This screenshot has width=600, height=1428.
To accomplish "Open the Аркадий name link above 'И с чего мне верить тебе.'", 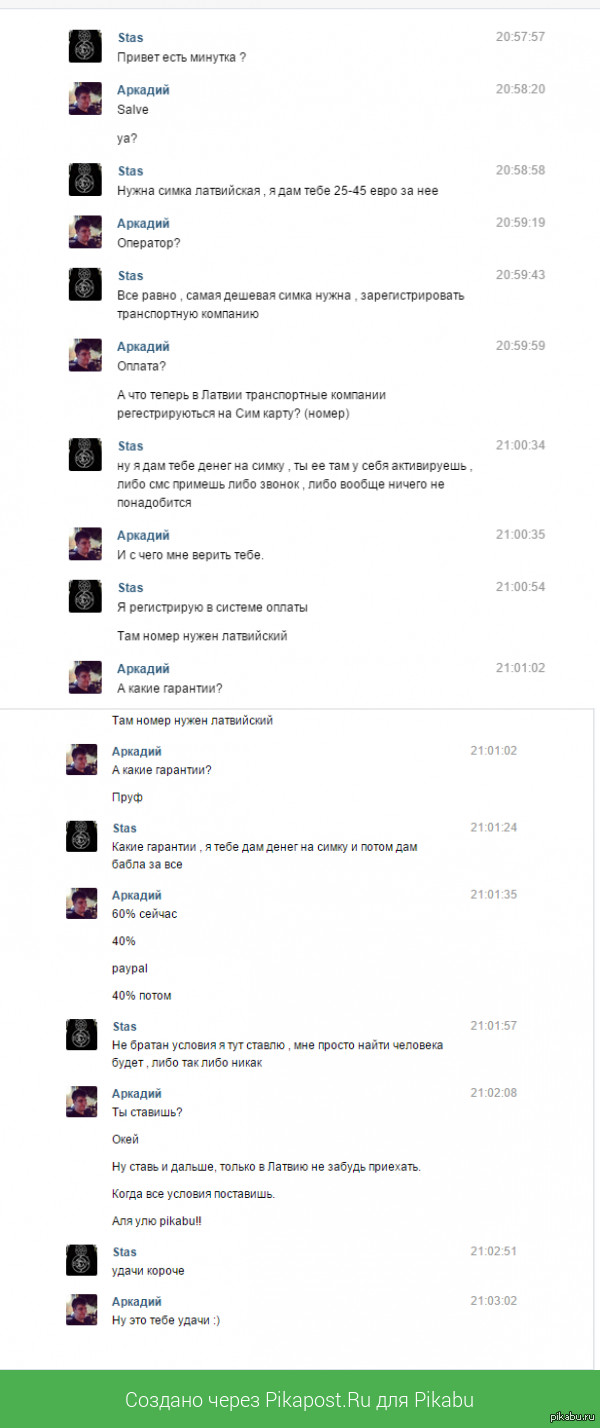I will [x=143, y=535].
